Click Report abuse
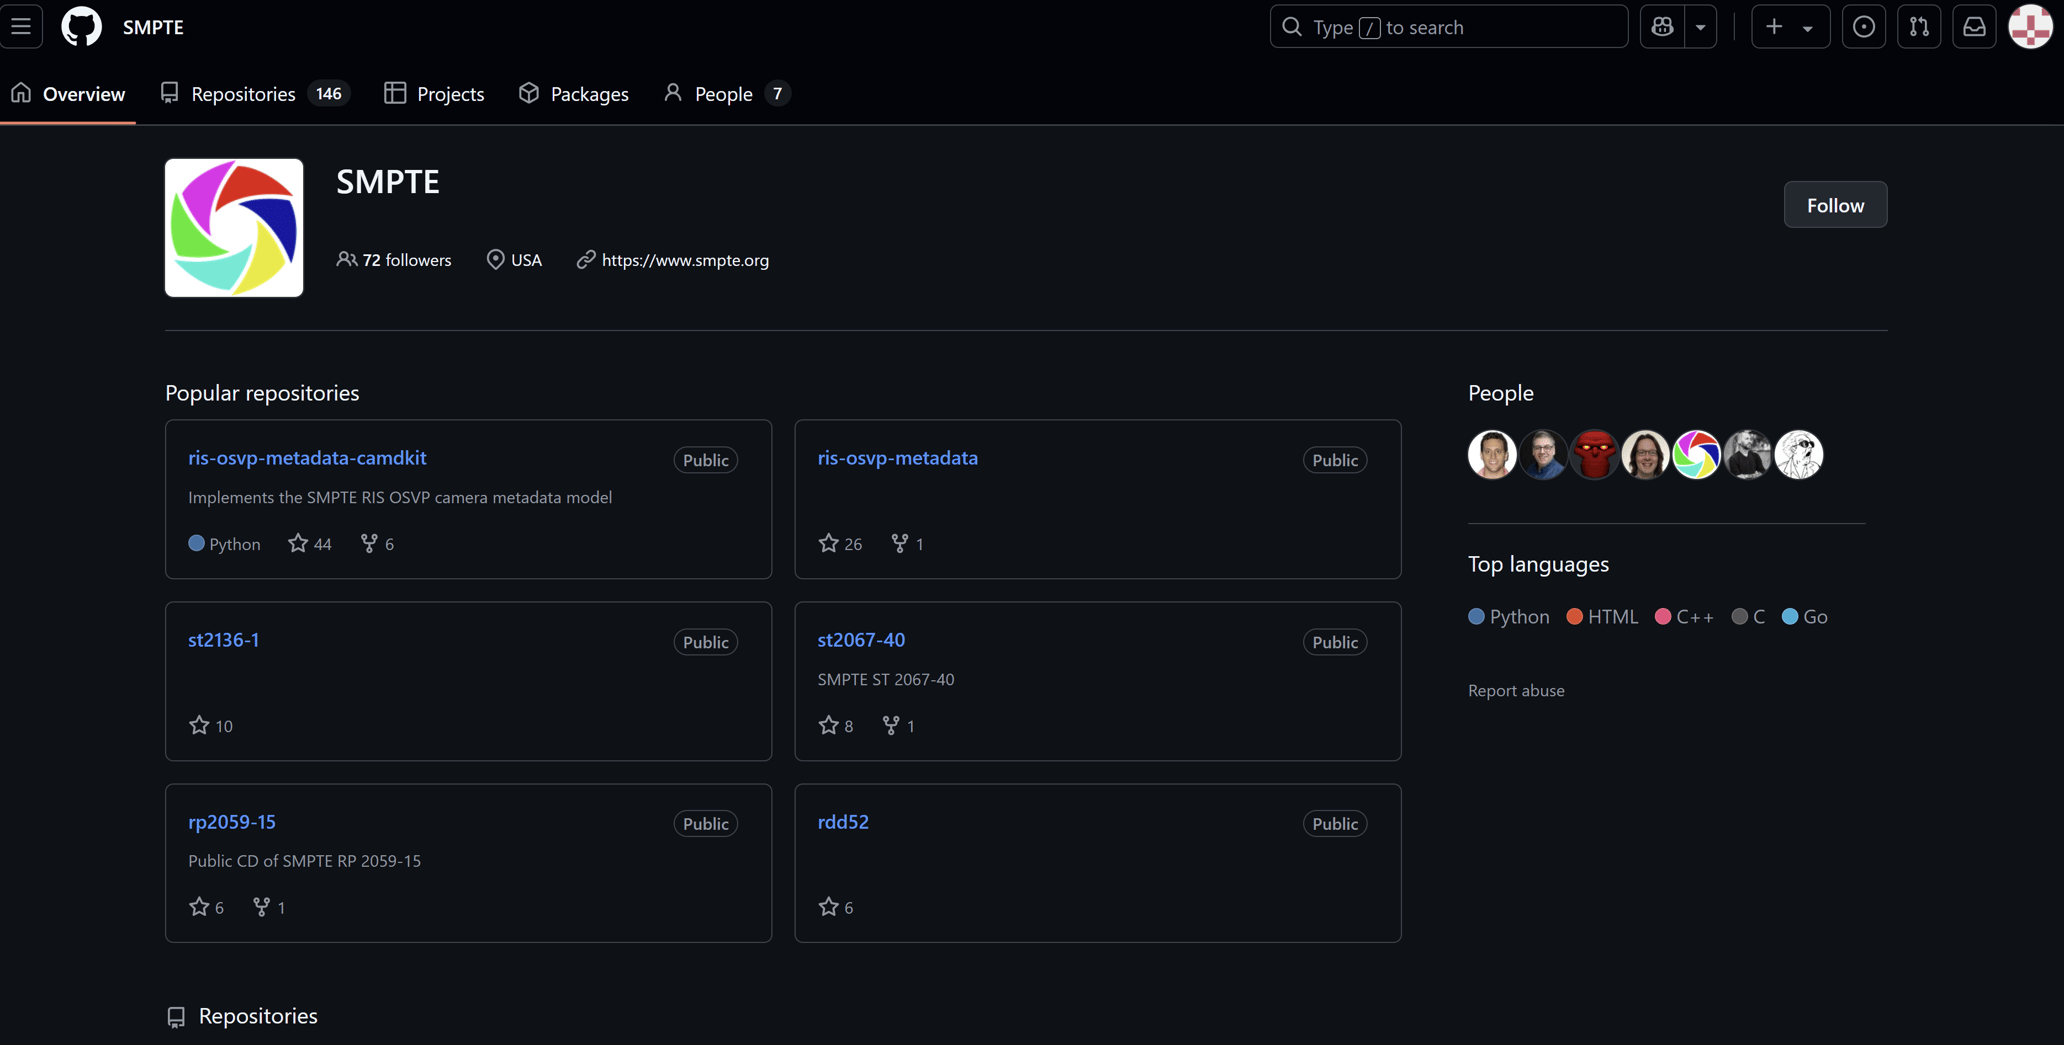The image size is (2064, 1045). [1516, 690]
